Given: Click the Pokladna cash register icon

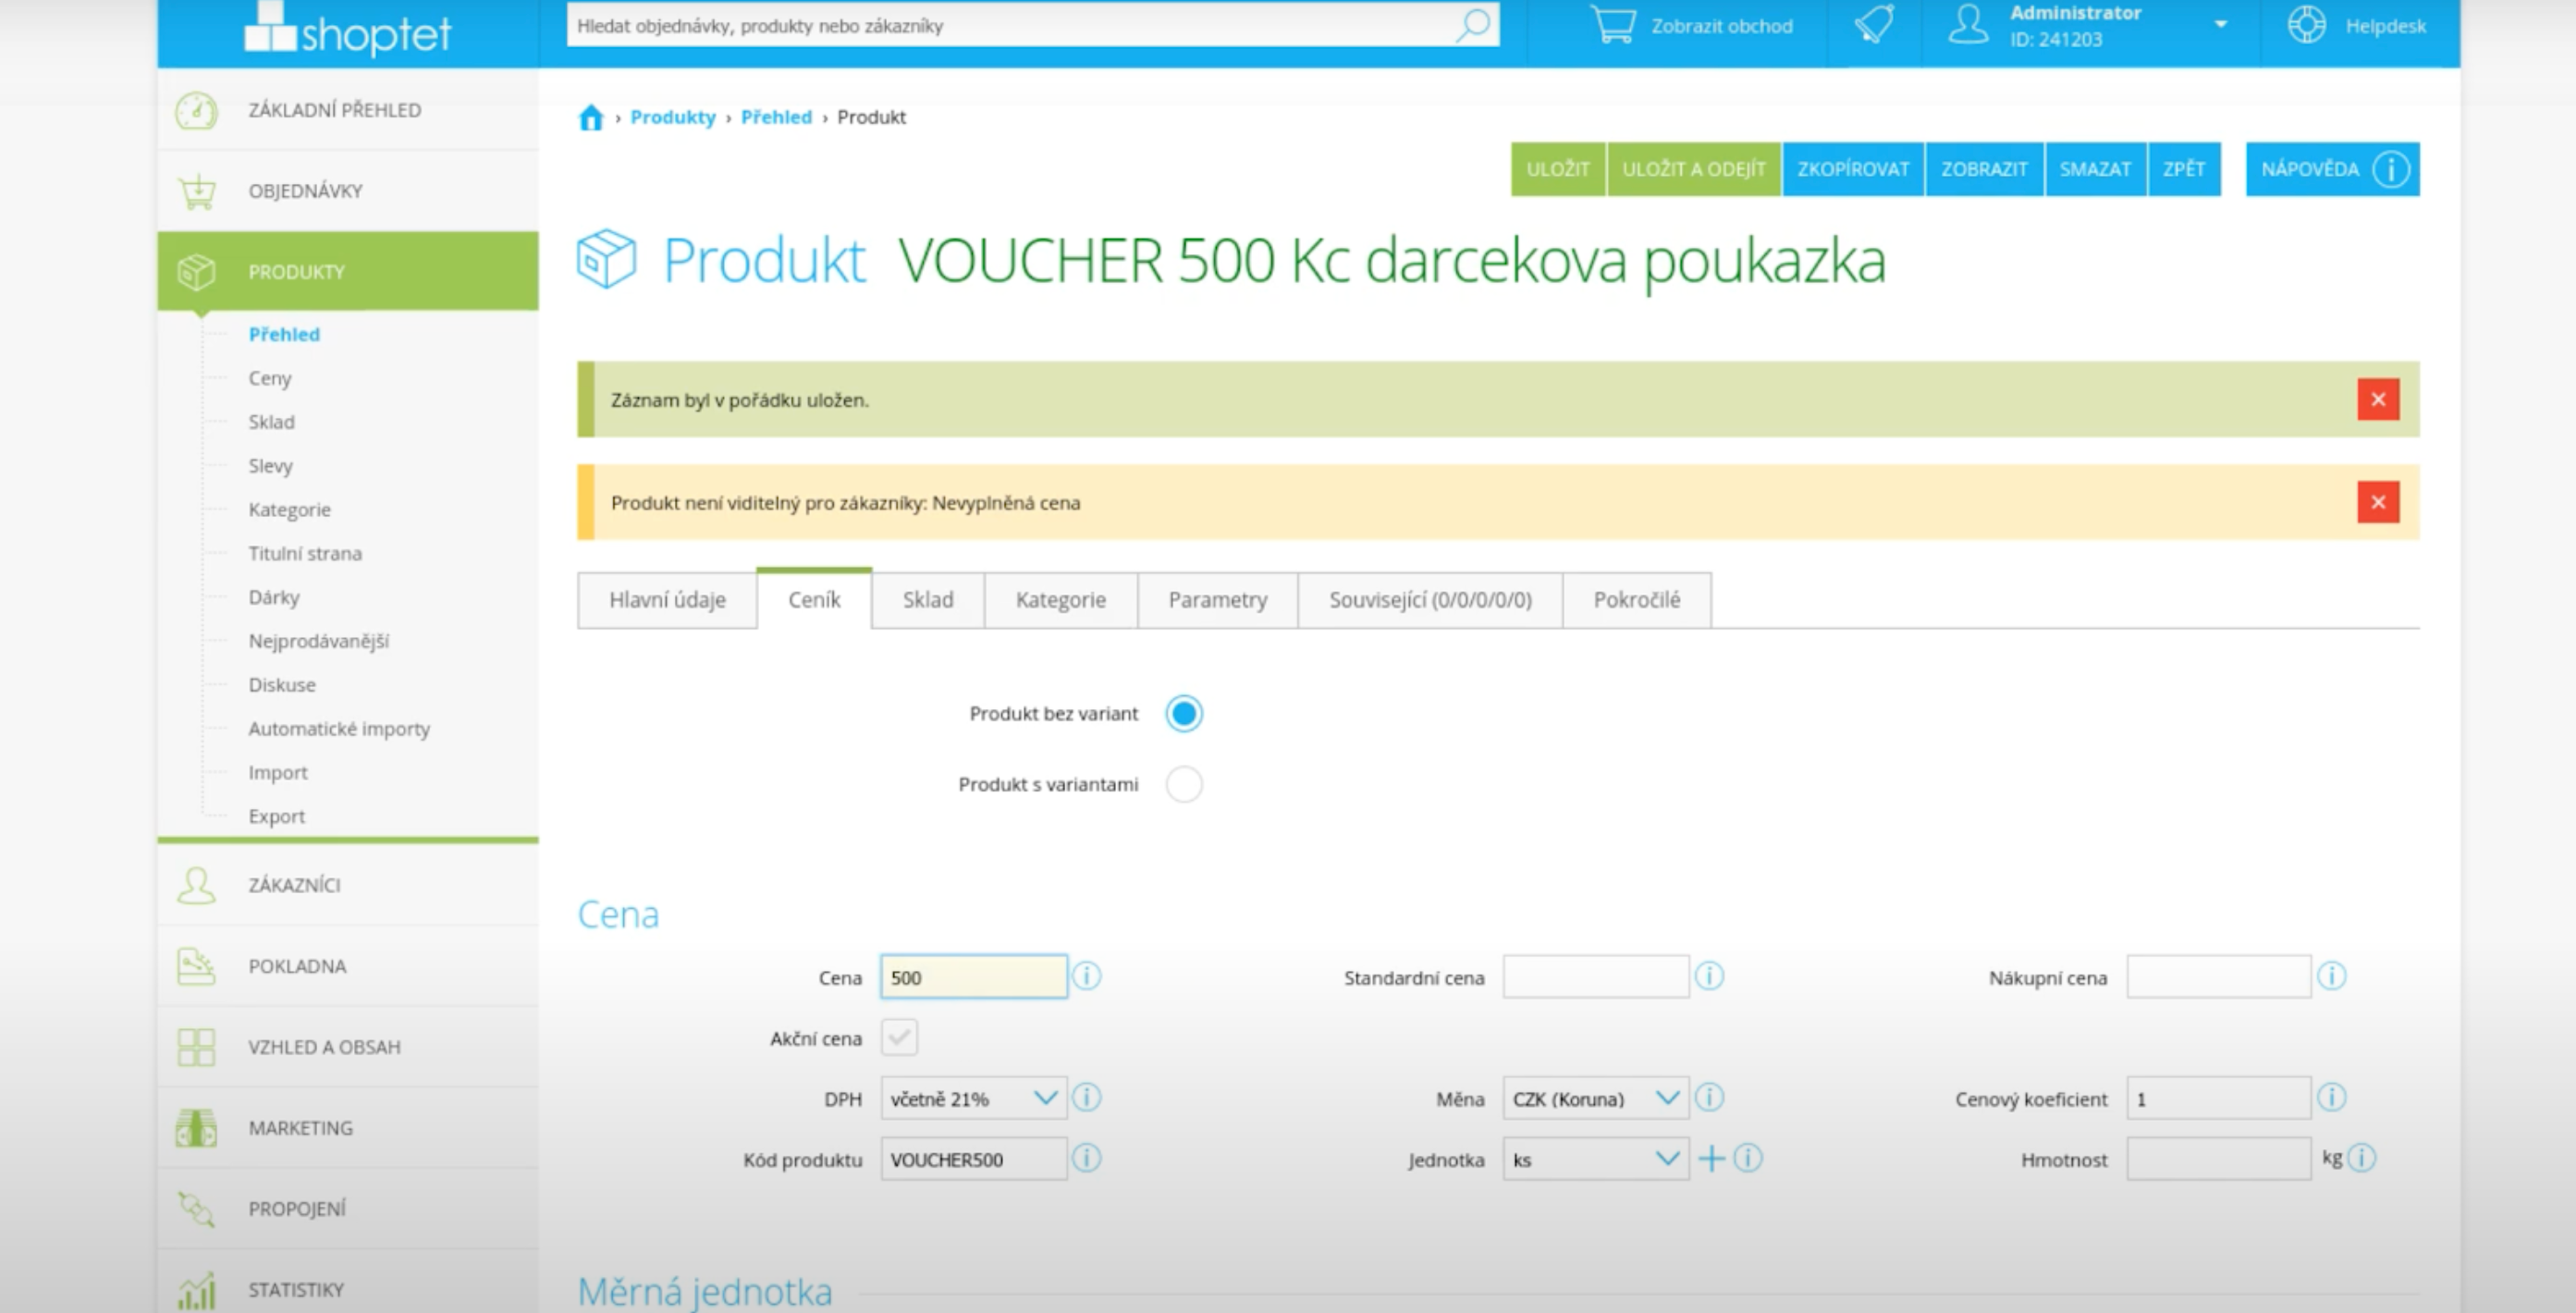Looking at the screenshot, I should 196,966.
